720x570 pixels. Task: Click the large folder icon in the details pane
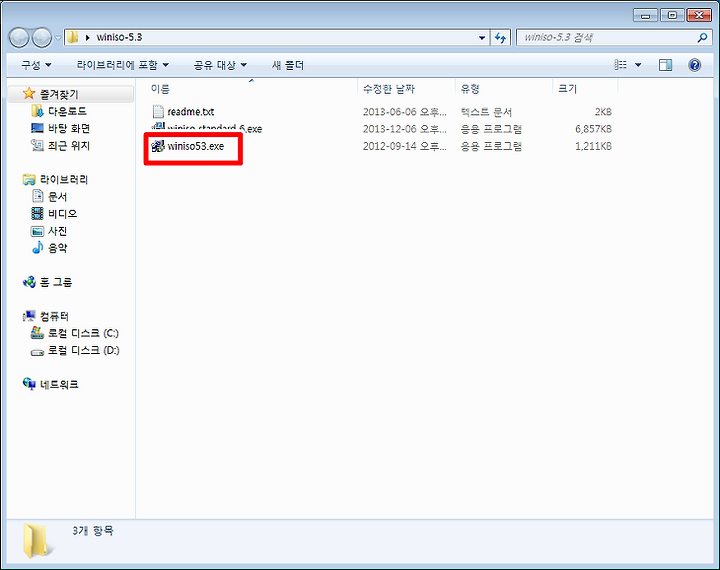click(37, 540)
